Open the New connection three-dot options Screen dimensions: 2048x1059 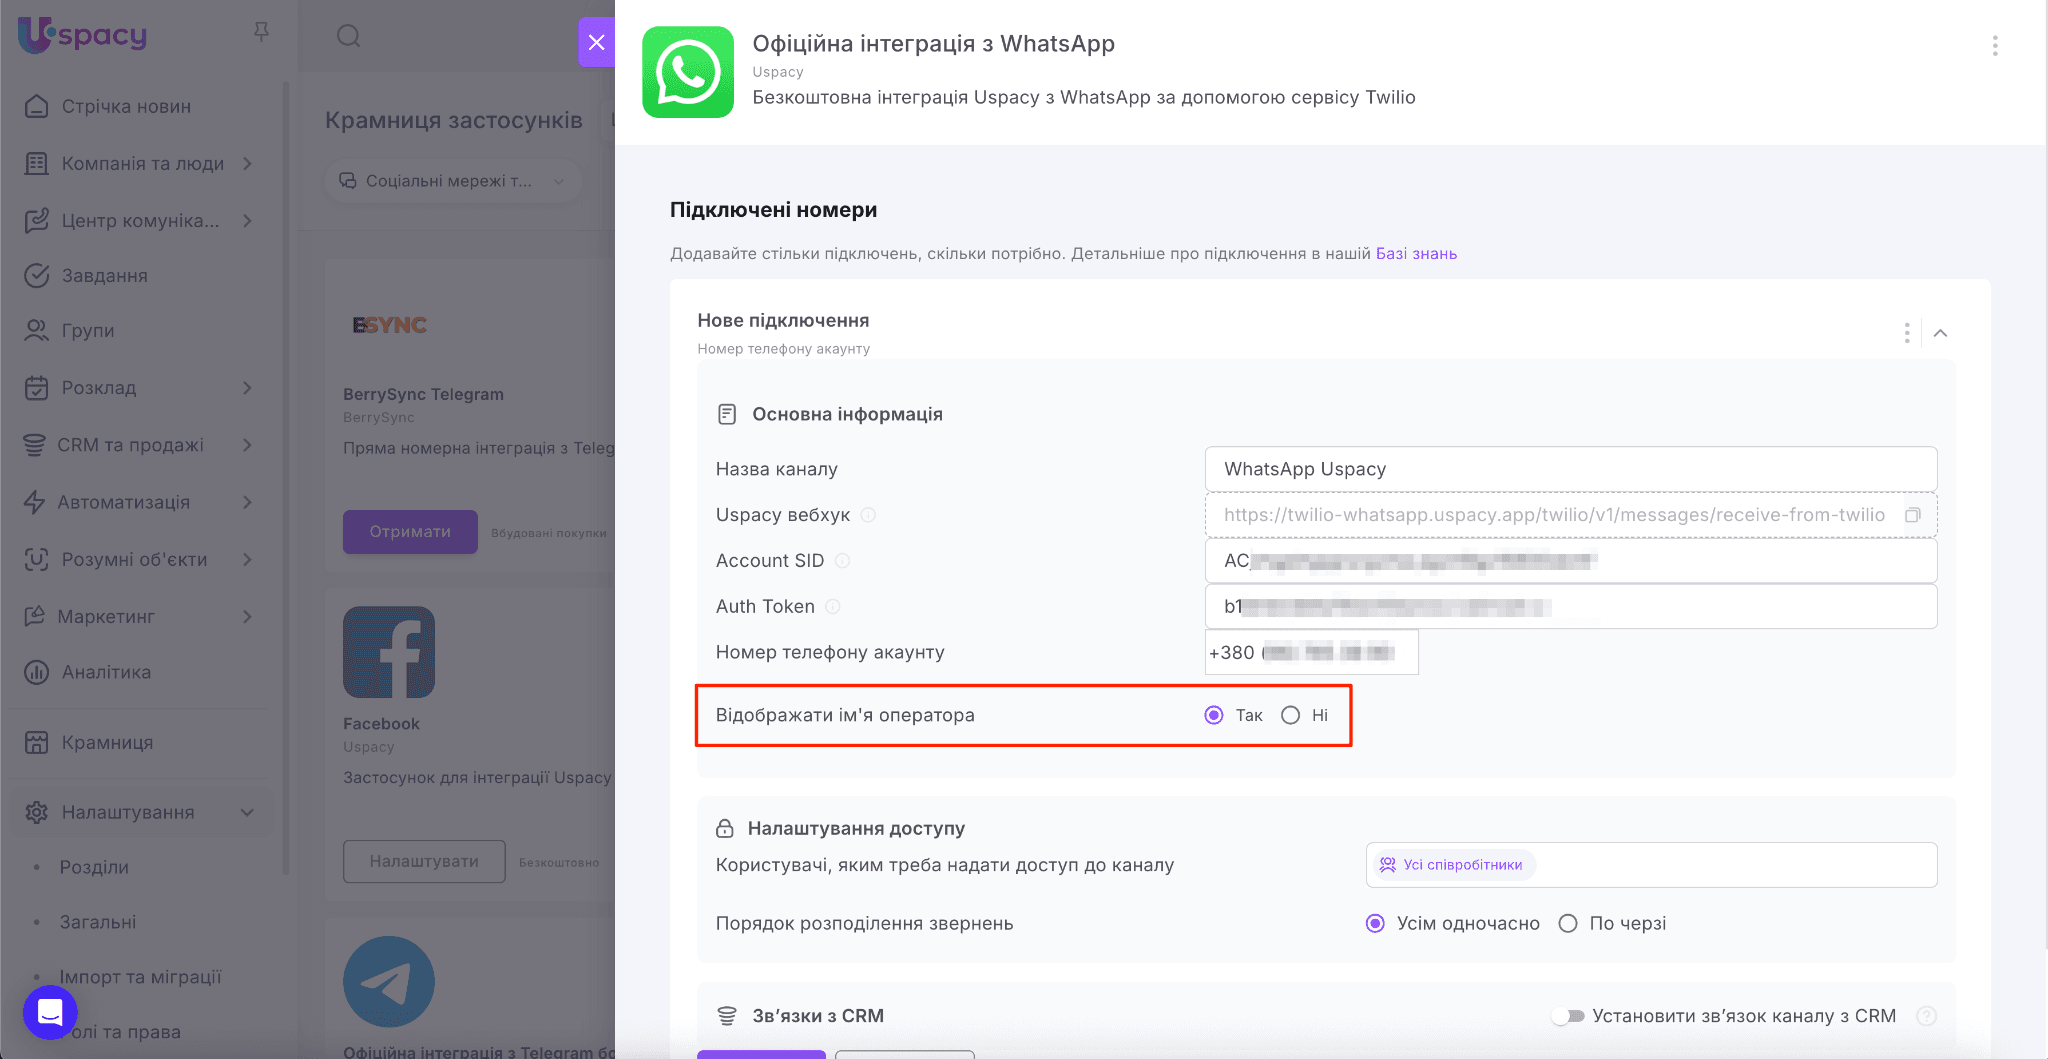pyautogui.click(x=1906, y=333)
